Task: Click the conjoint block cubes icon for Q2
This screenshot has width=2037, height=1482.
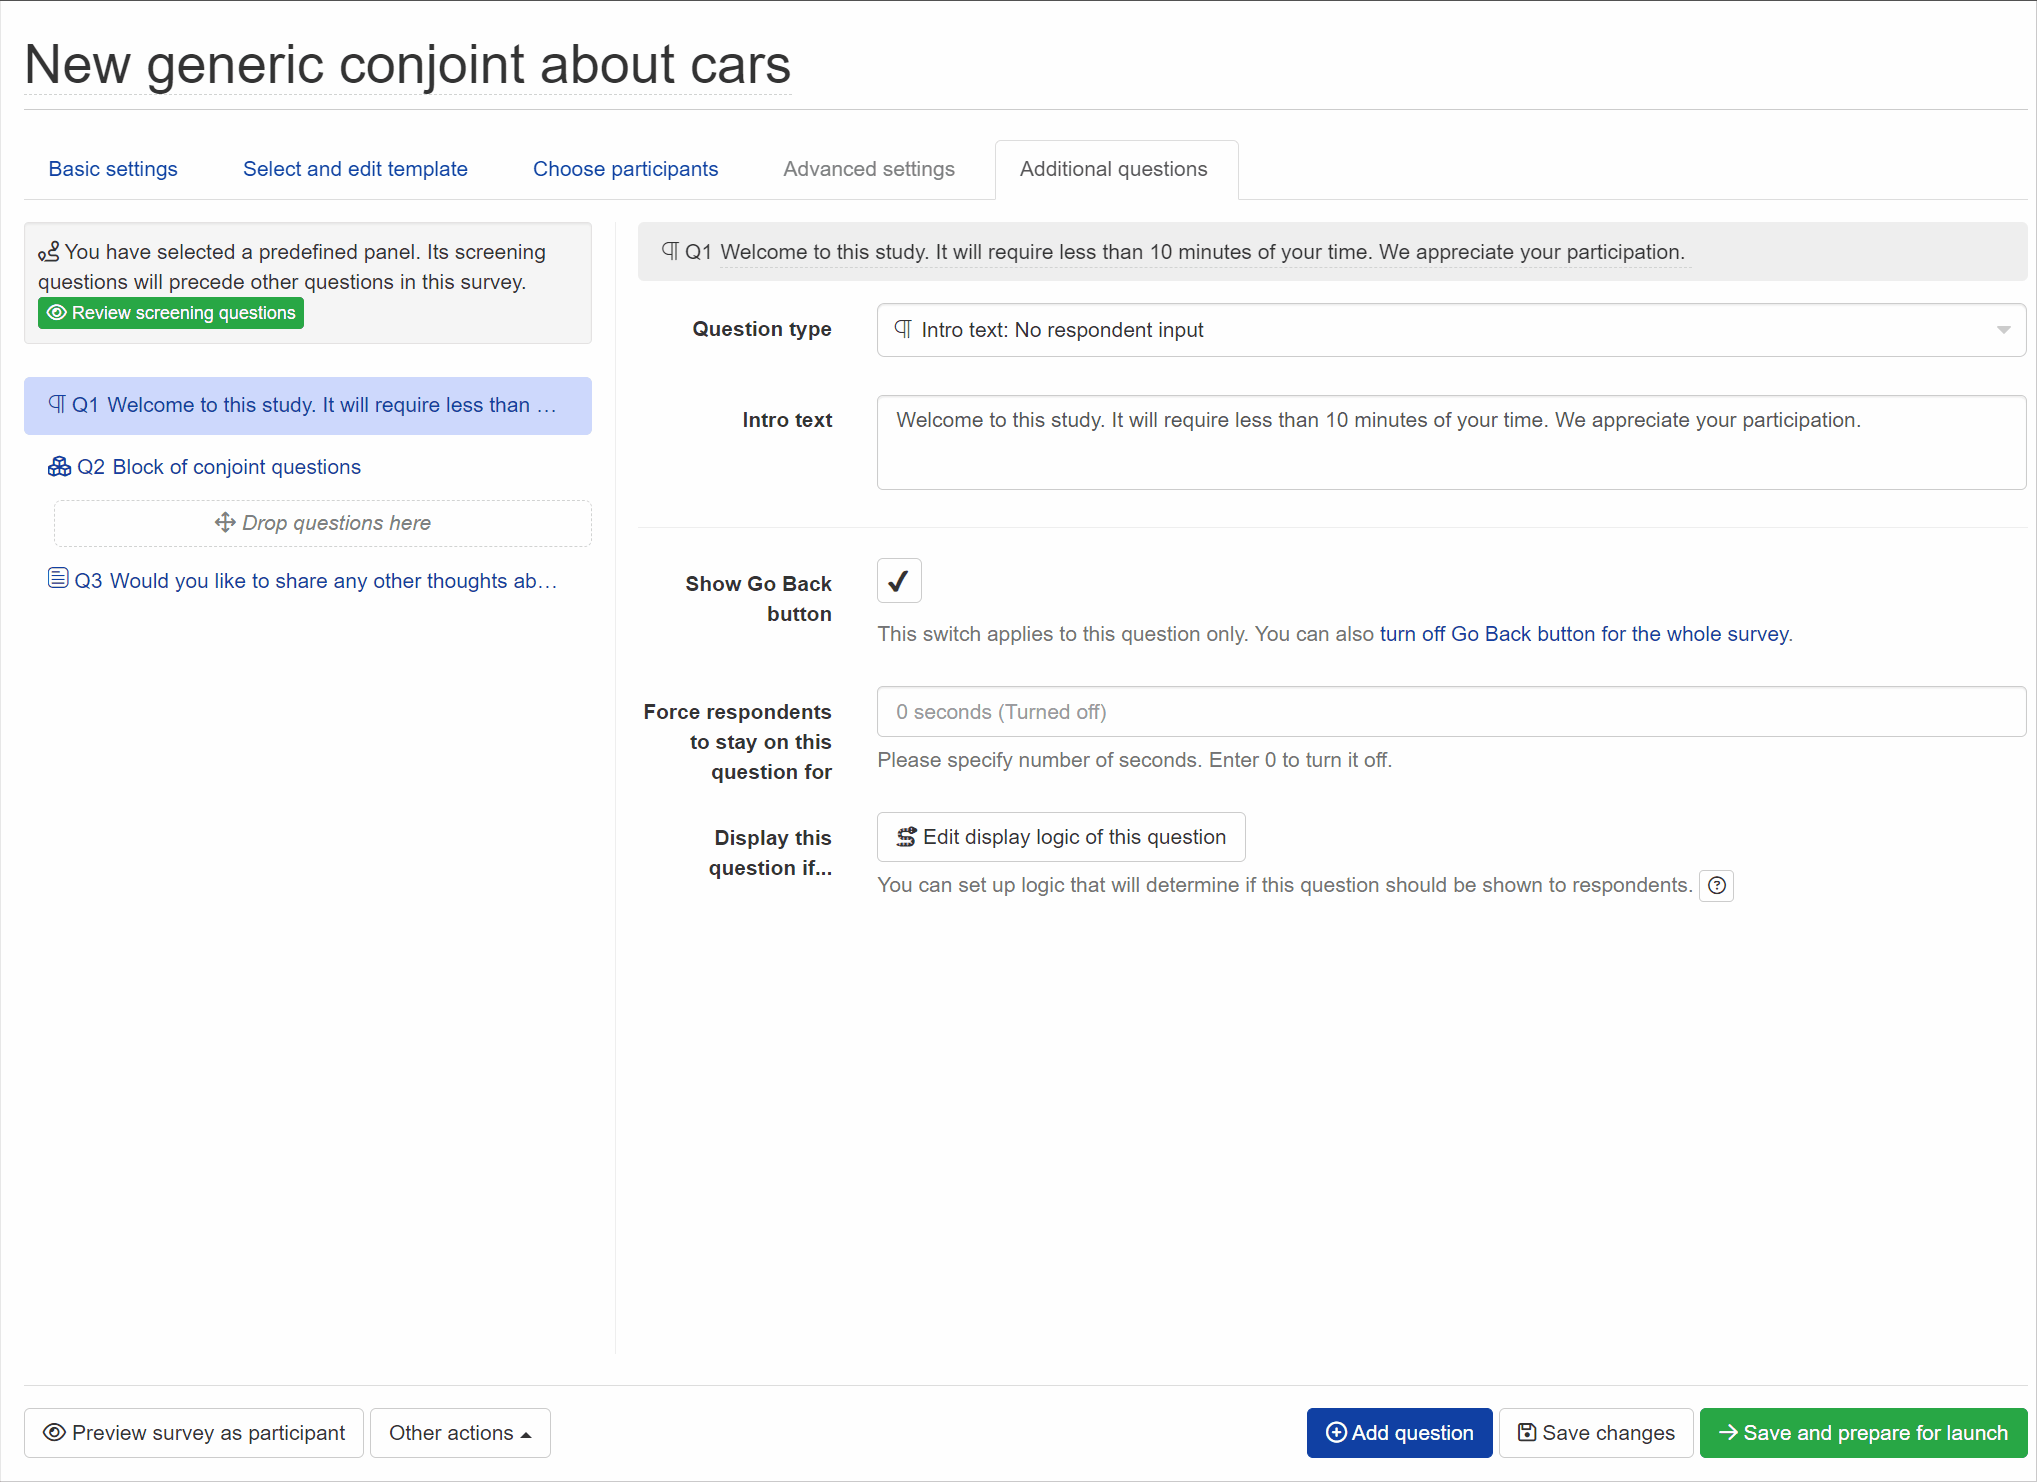Action: [59, 466]
